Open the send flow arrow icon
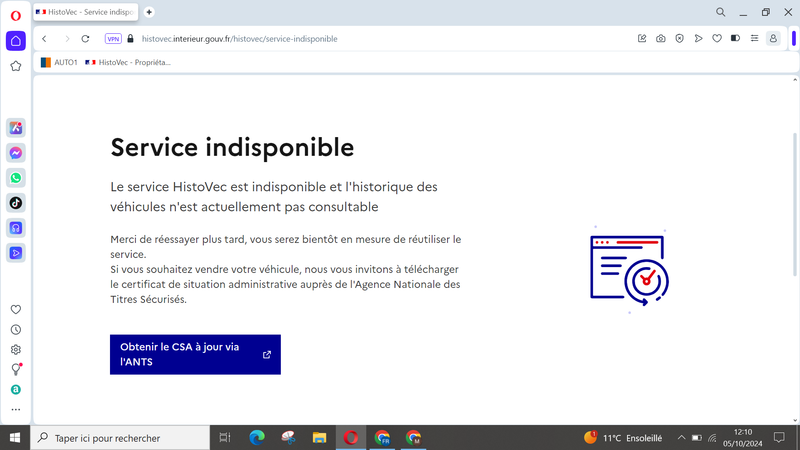Screen dimensions: 800x450 (698, 39)
